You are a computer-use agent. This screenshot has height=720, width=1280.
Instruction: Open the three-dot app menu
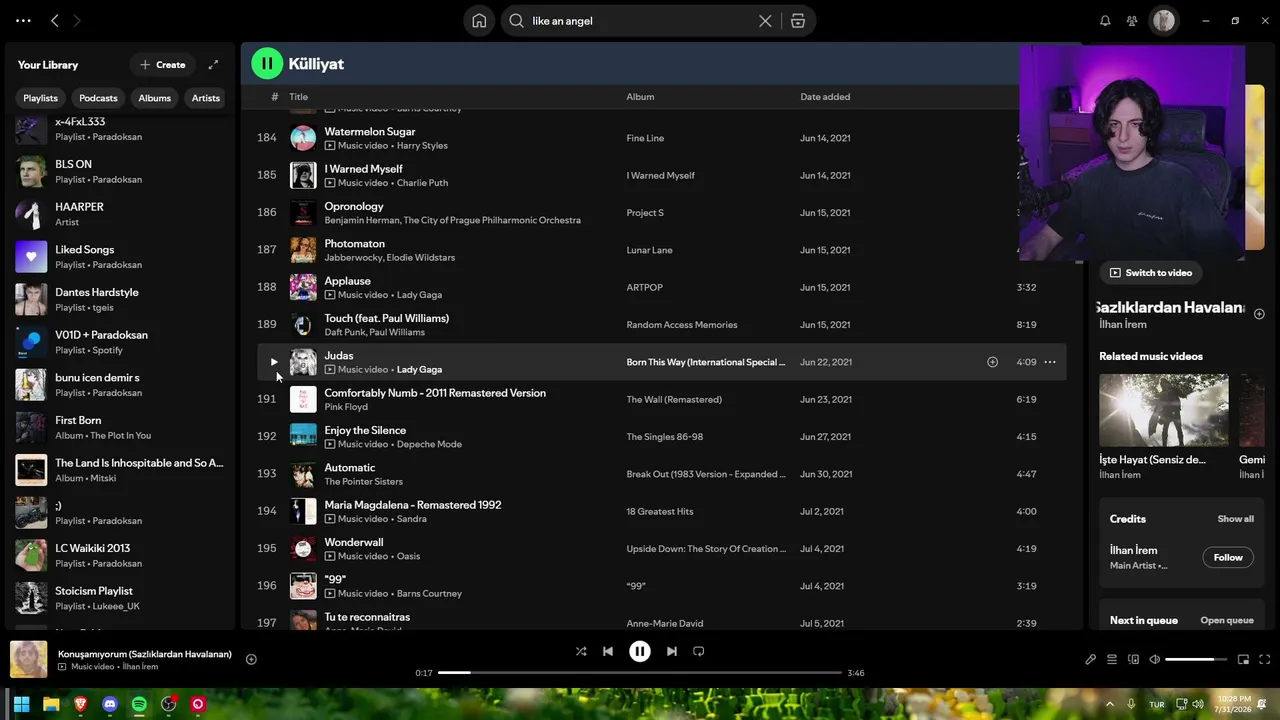(23, 21)
